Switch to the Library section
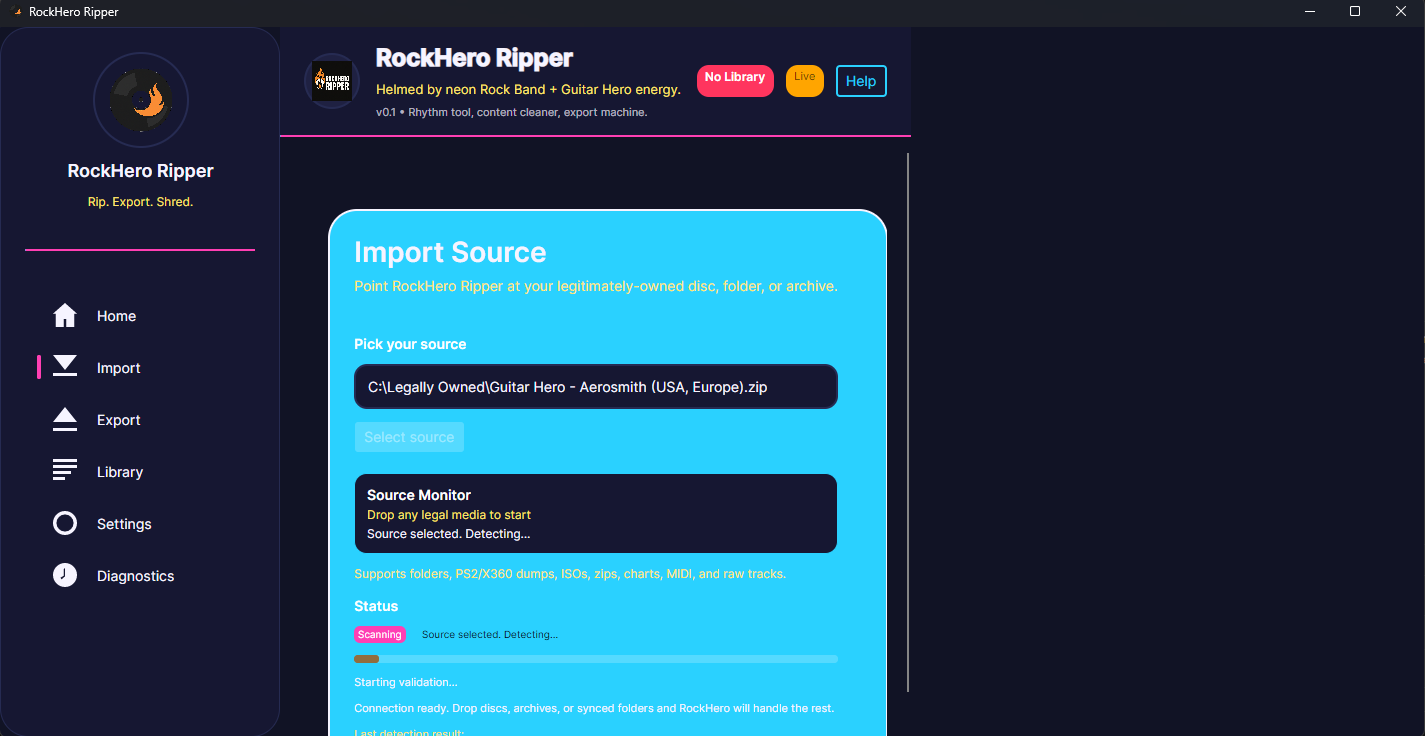Screen dimensions: 1425x736 click(x=118, y=471)
